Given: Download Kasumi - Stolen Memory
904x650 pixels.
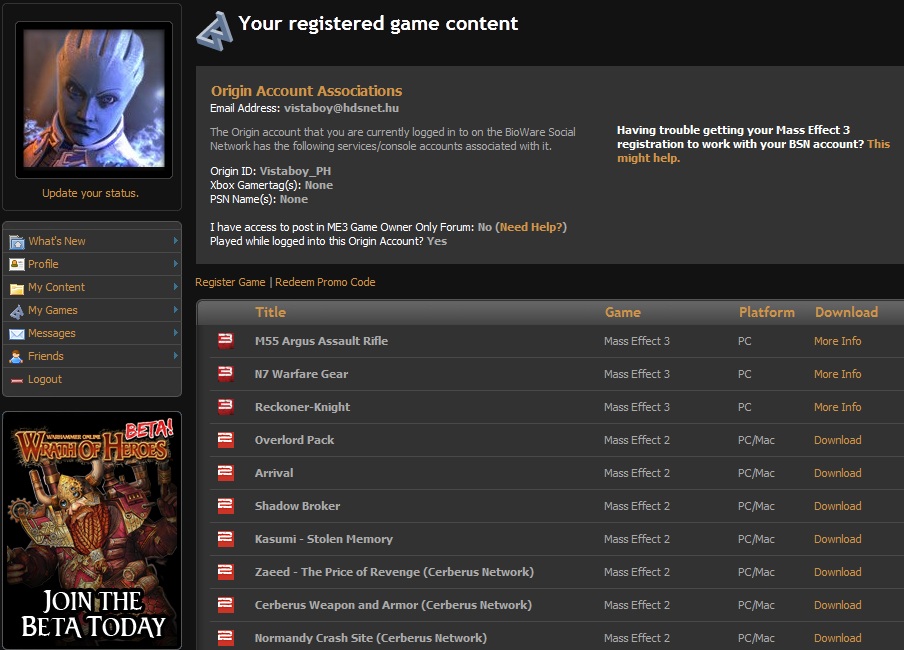Looking at the screenshot, I should pos(838,539).
